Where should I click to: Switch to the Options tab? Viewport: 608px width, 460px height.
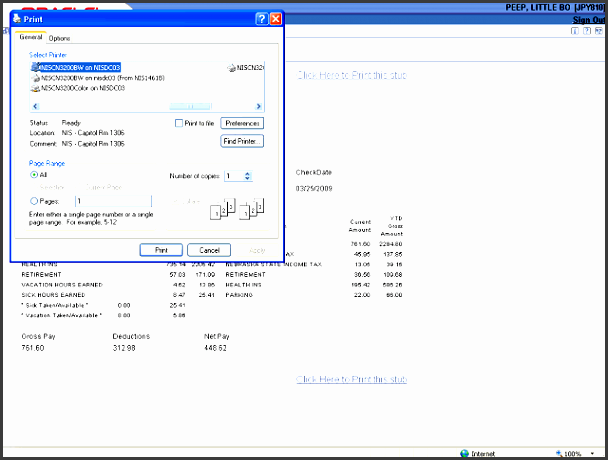click(59, 38)
